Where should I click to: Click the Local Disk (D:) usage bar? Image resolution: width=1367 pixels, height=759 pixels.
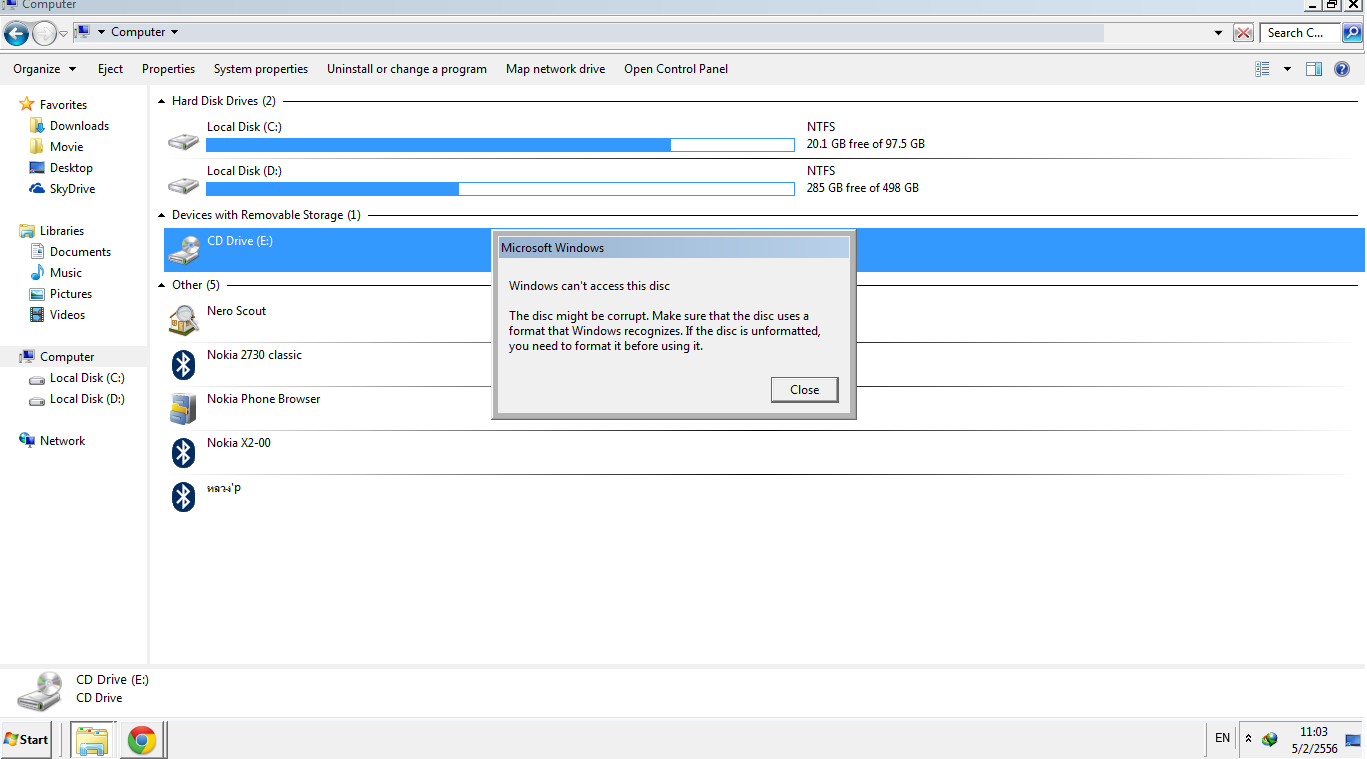(x=500, y=189)
